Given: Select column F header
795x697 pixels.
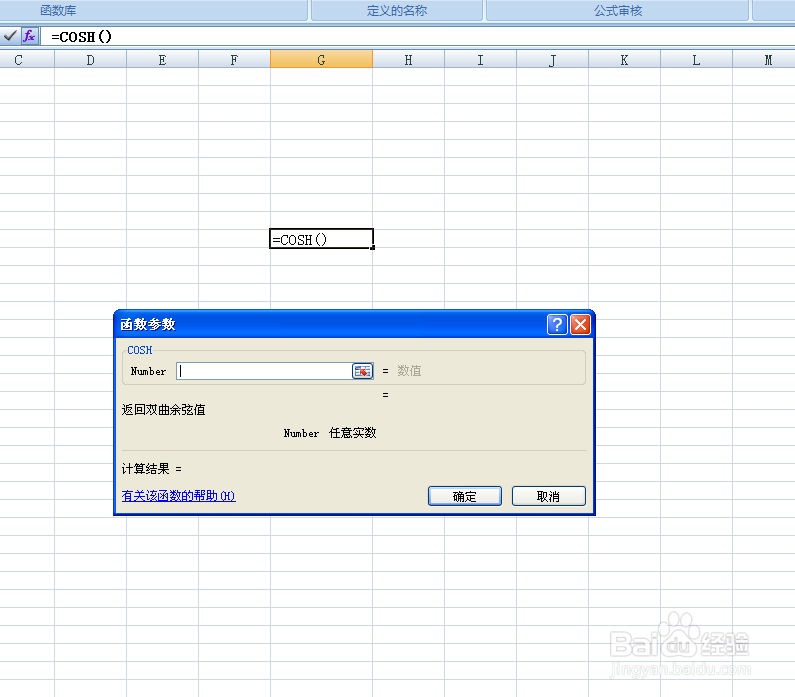Looking at the screenshot, I should pyautogui.click(x=234, y=59).
